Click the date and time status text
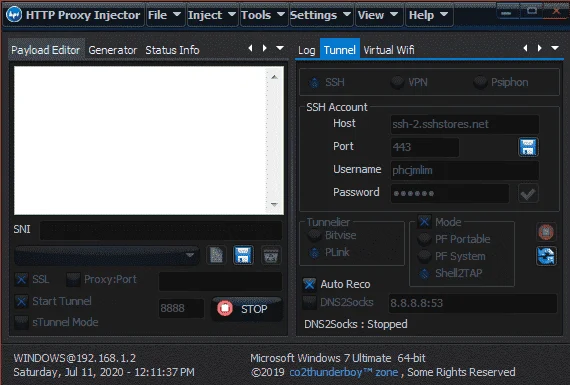 coord(104,372)
